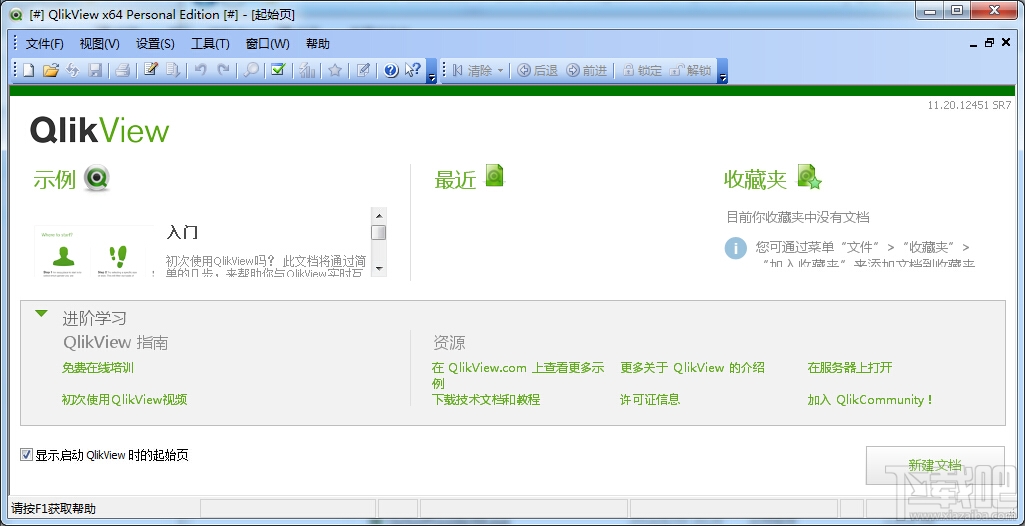Screen dimensions: 1025x526
Task: Click the 请按F1获取帮助 status bar text
Action: tap(54, 508)
